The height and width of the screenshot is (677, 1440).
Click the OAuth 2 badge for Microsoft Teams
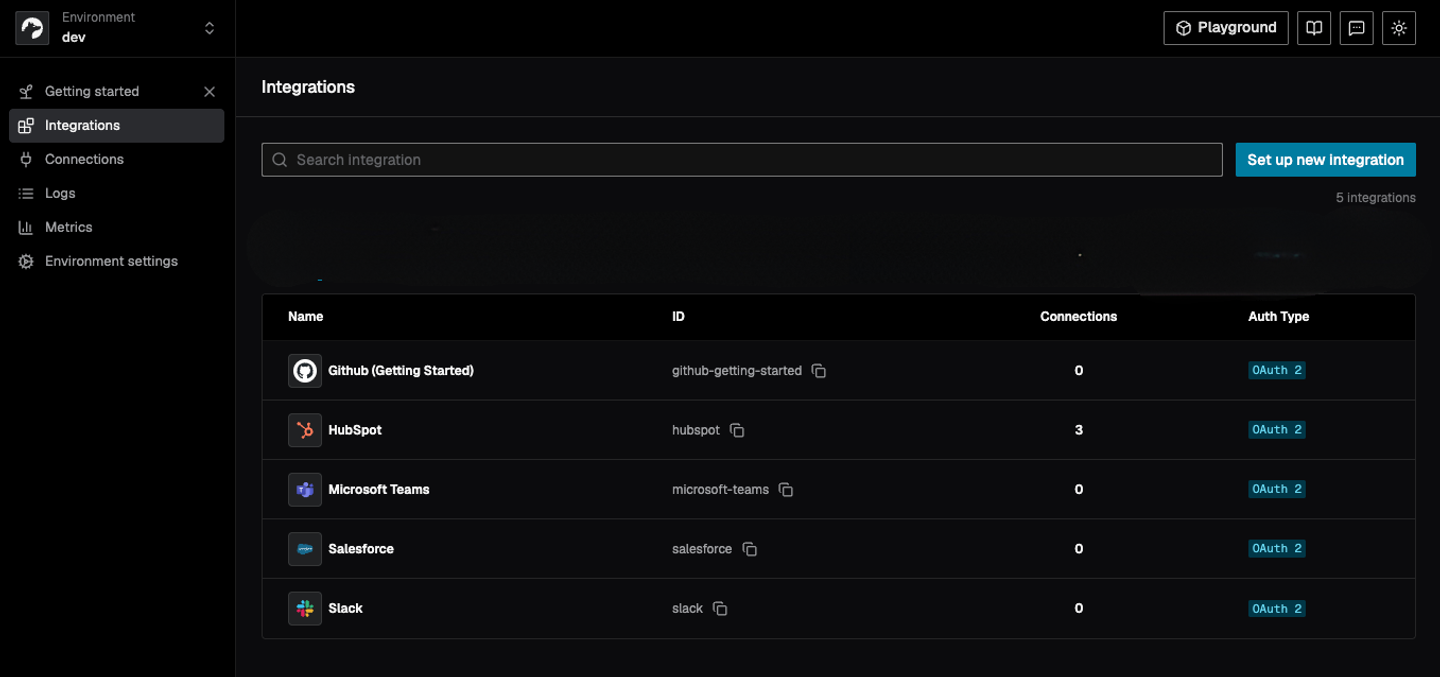(1277, 490)
